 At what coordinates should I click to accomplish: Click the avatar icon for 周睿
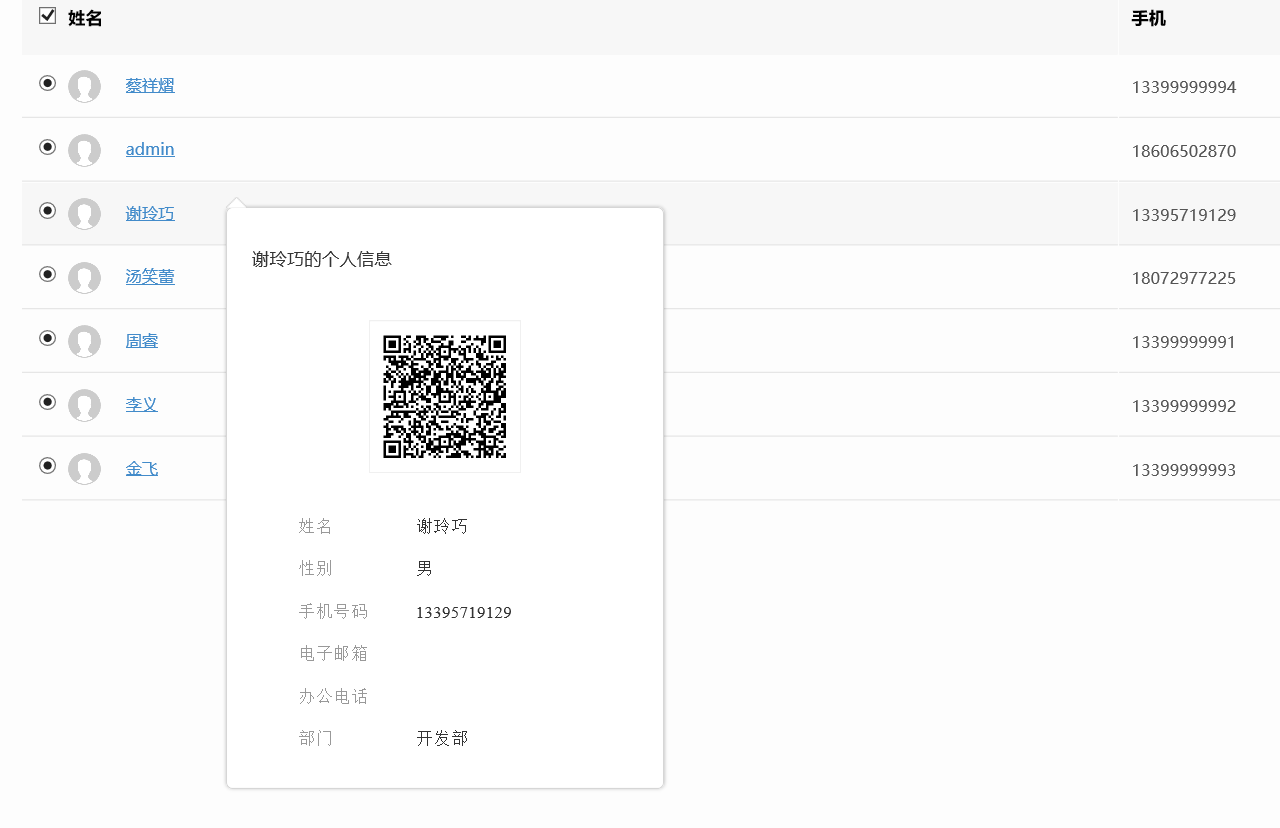84,342
